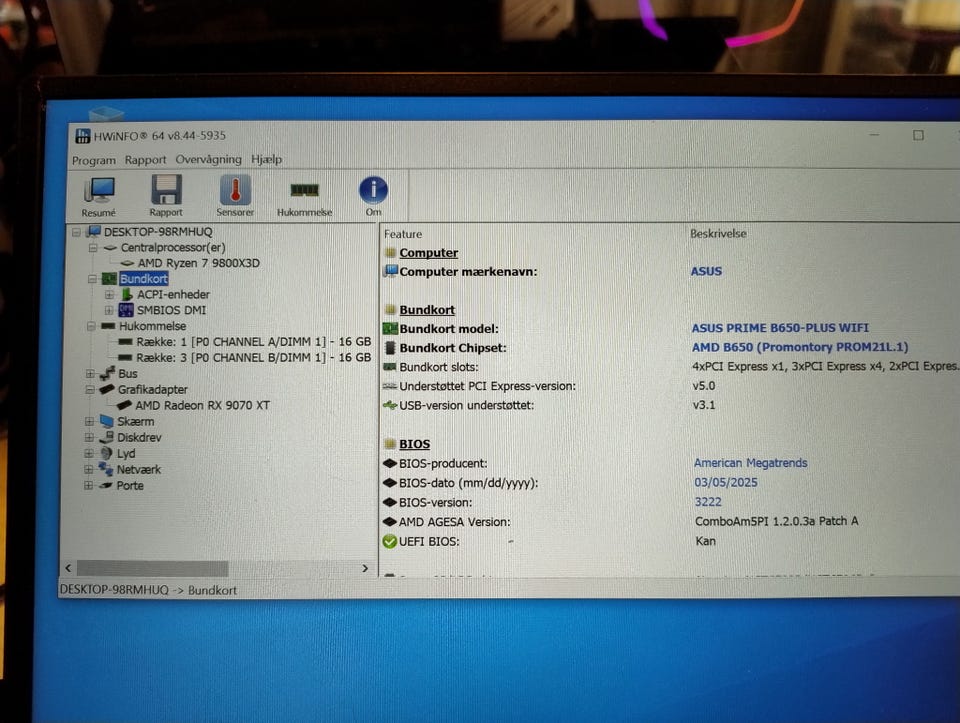Image resolution: width=960 pixels, height=723 pixels.
Task: Click the USB-version understøttet icon
Action: click(390, 405)
